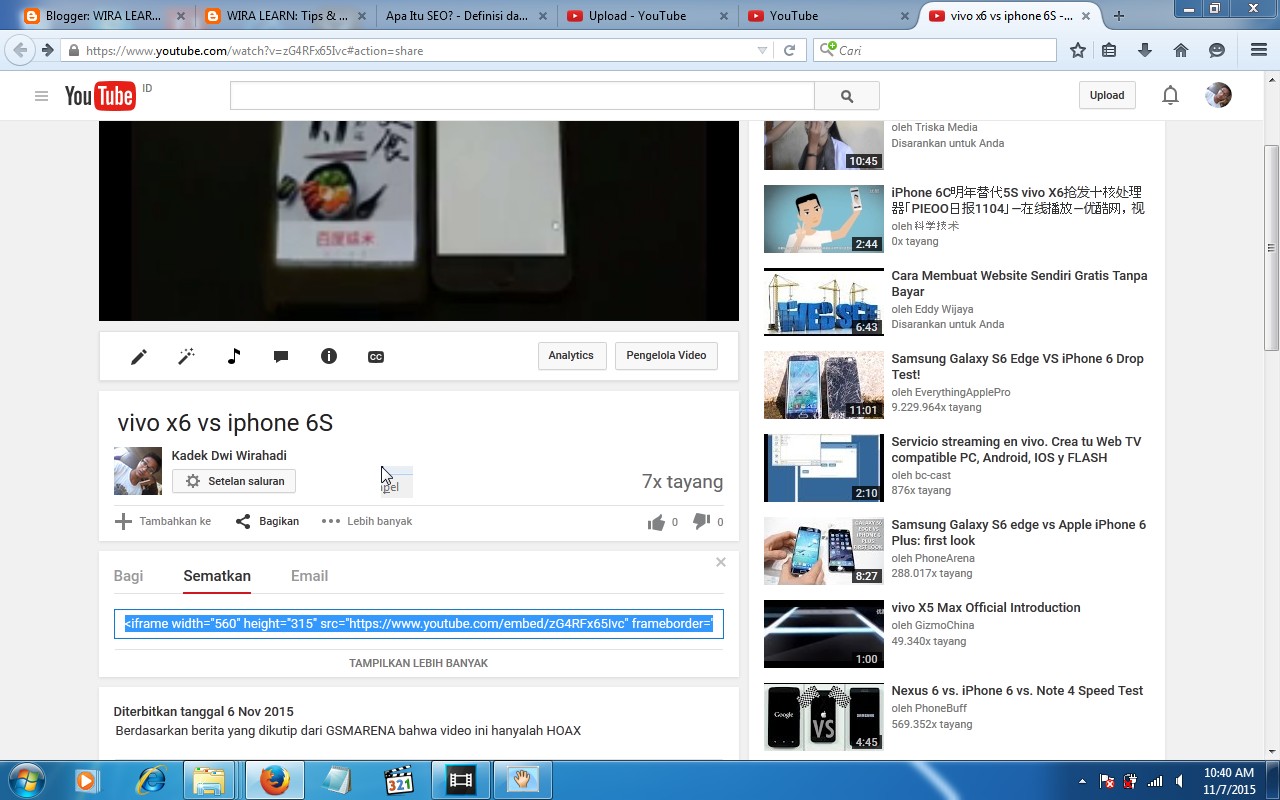The image size is (1280, 800).
Task: Click the YouTube logo
Action: (x=100, y=96)
